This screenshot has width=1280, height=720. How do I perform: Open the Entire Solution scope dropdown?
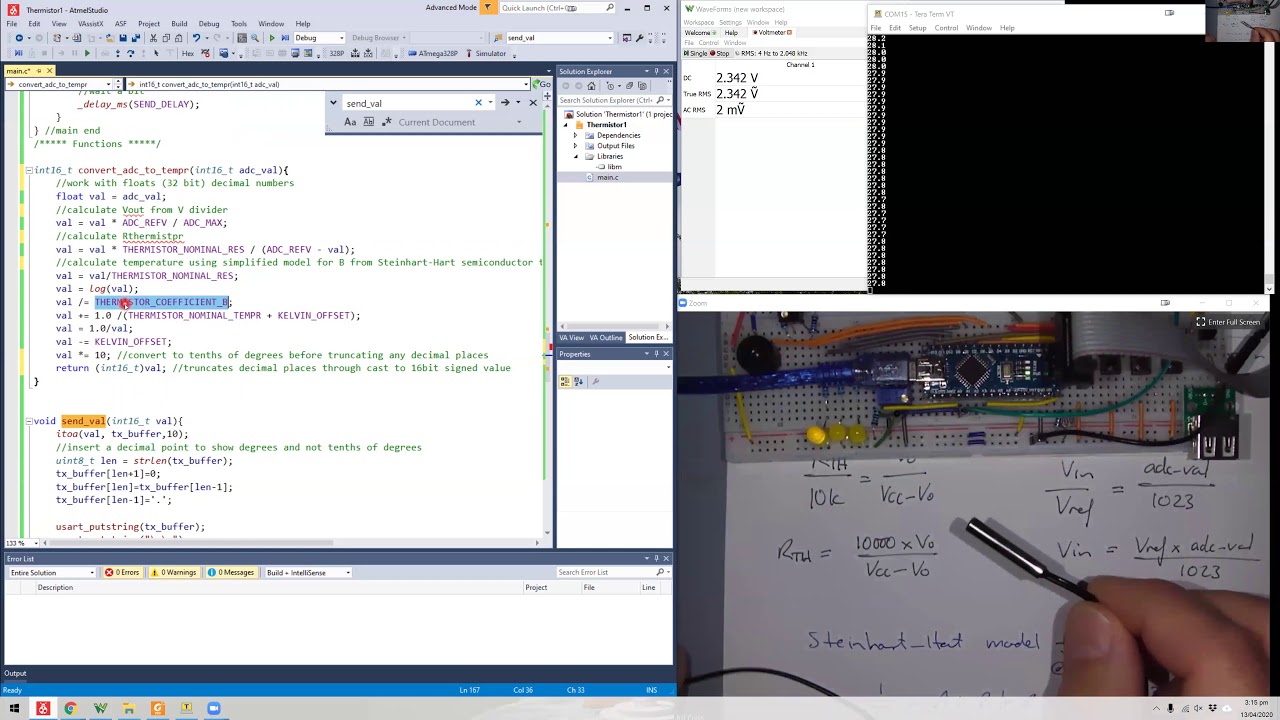(x=52, y=572)
